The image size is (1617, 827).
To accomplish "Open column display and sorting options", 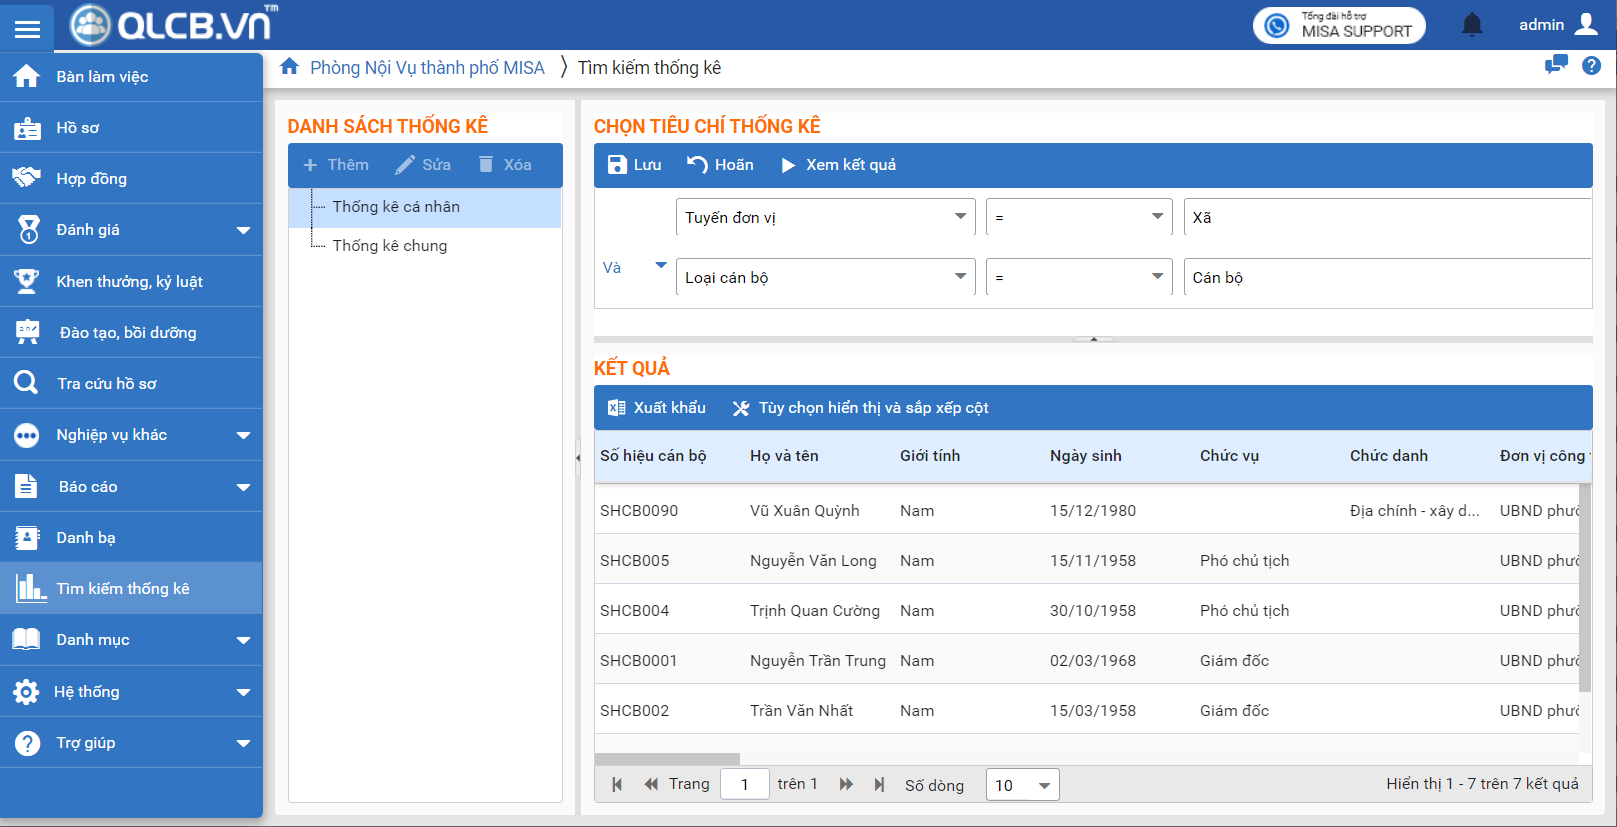I will pyautogui.click(x=860, y=408).
